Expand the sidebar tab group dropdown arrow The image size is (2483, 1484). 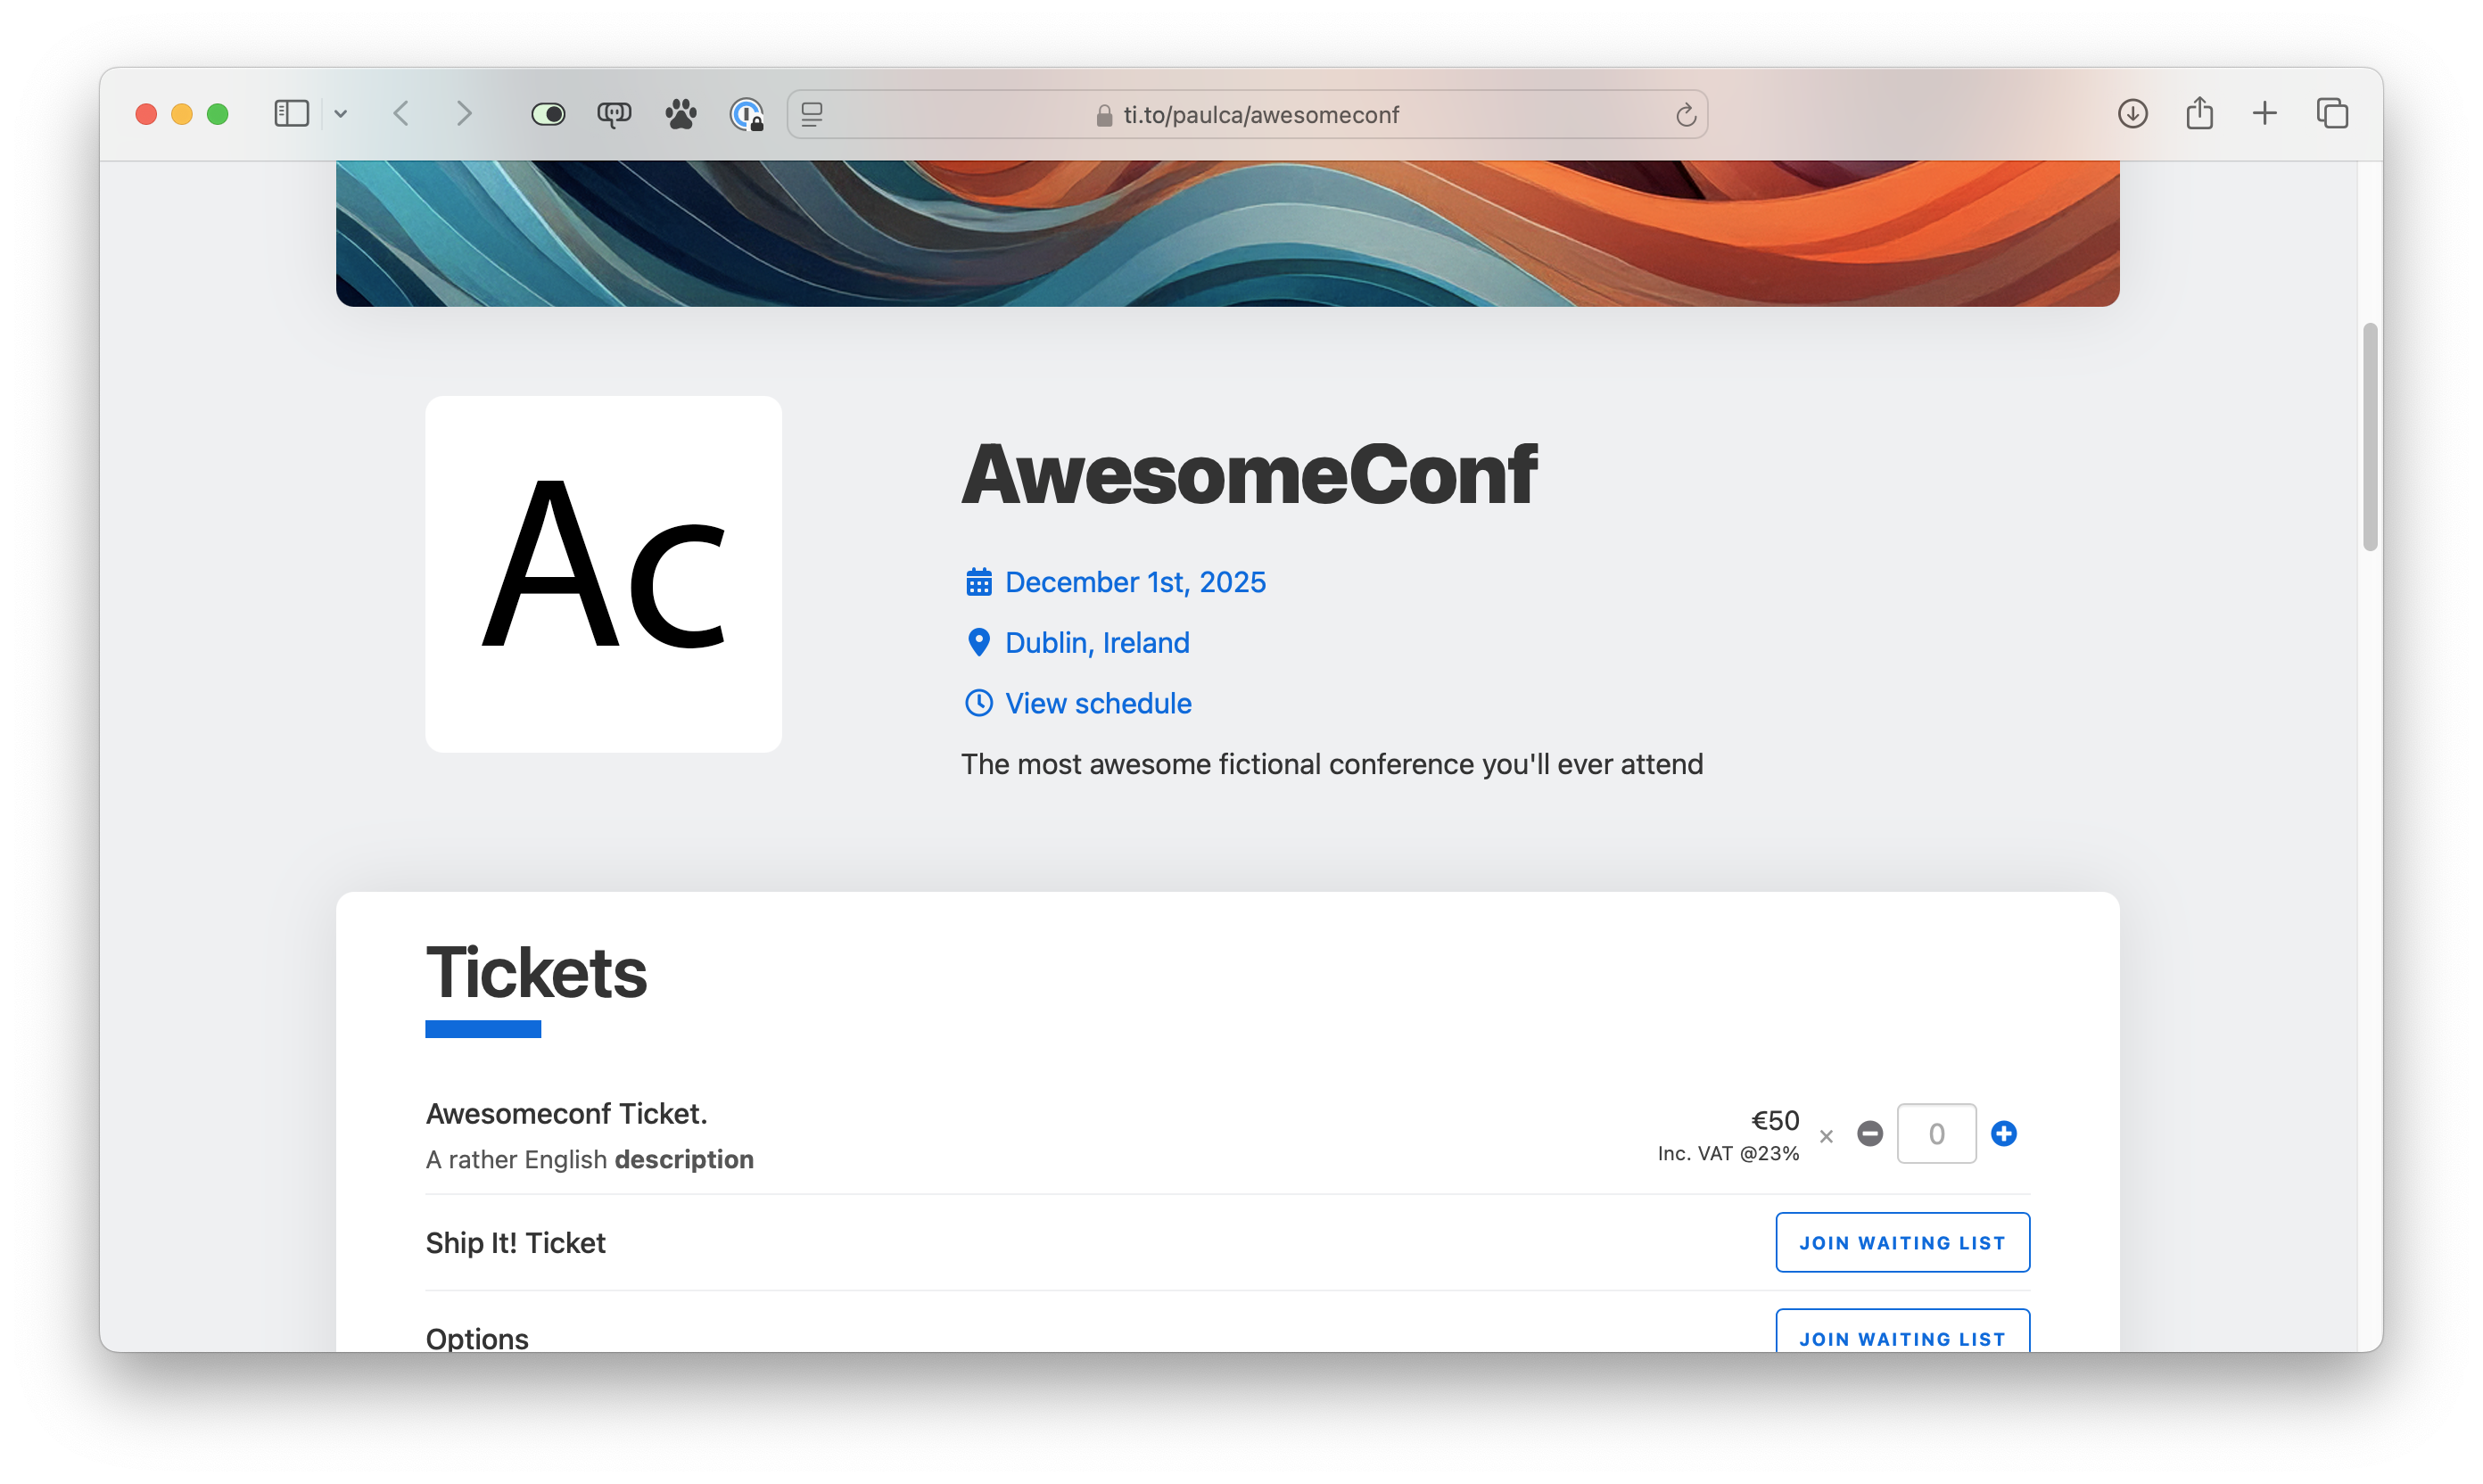[341, 114]
